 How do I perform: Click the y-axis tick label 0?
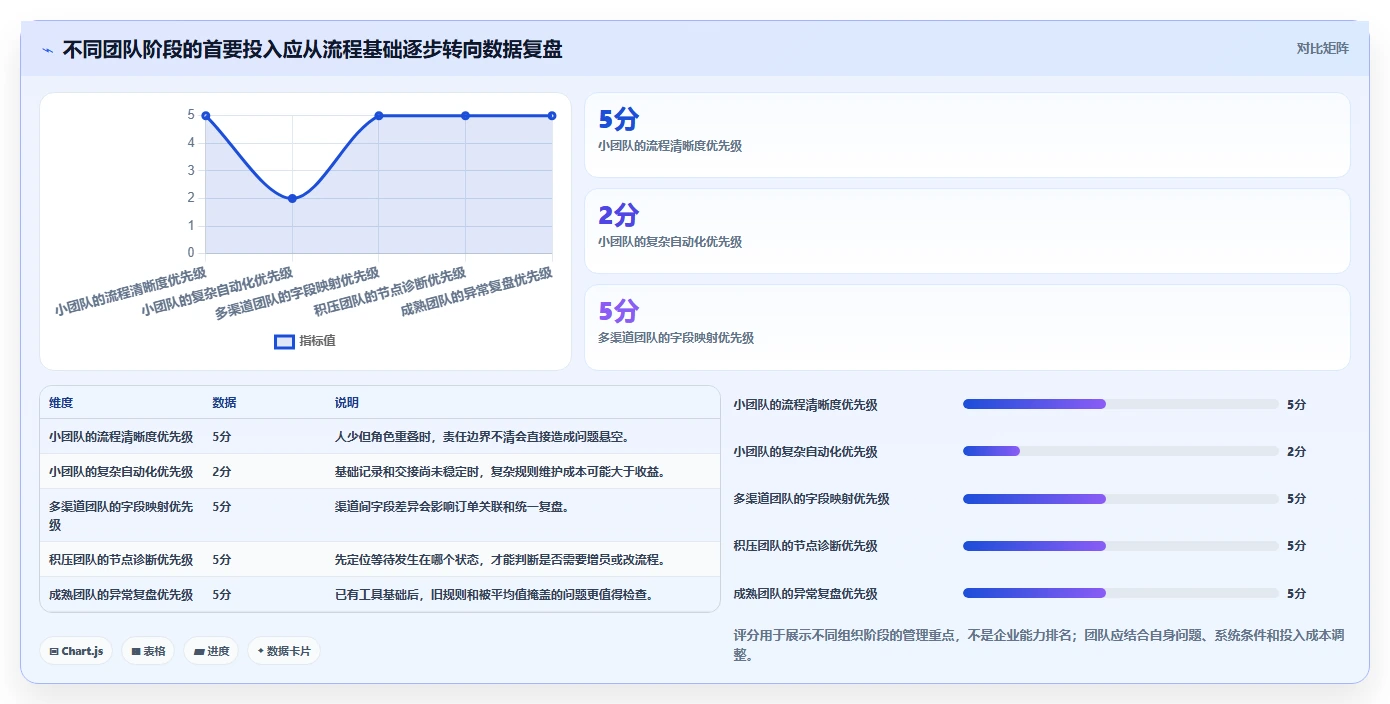coord(191,253)
